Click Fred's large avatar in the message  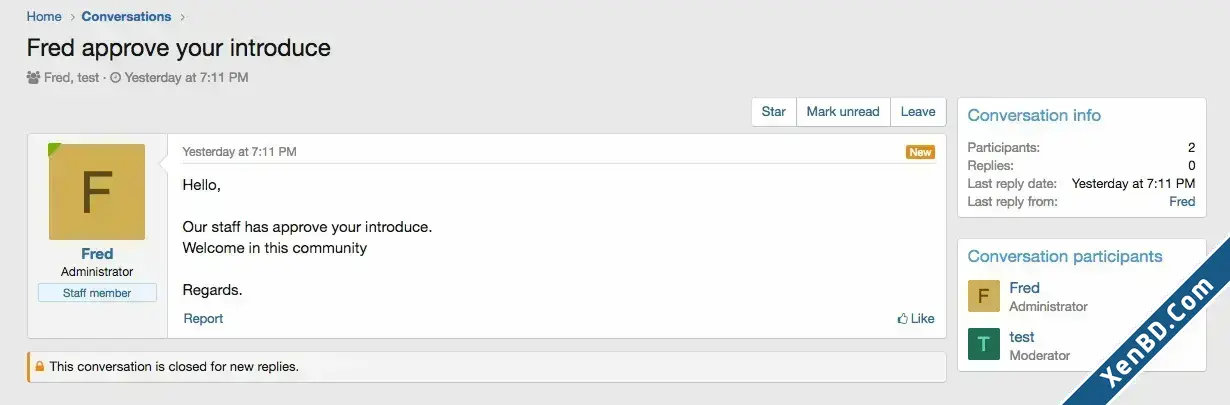coord(97,192)
